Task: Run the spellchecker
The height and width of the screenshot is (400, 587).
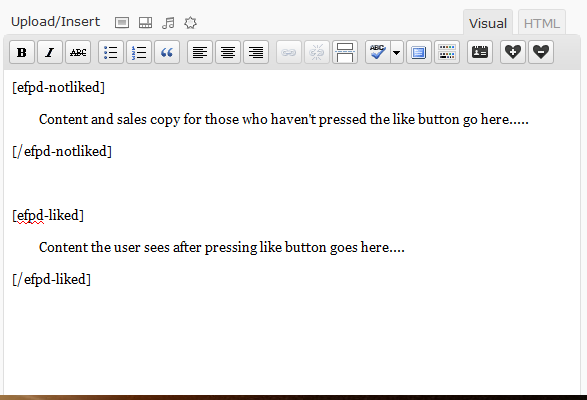Action: (x=377, y=52)
